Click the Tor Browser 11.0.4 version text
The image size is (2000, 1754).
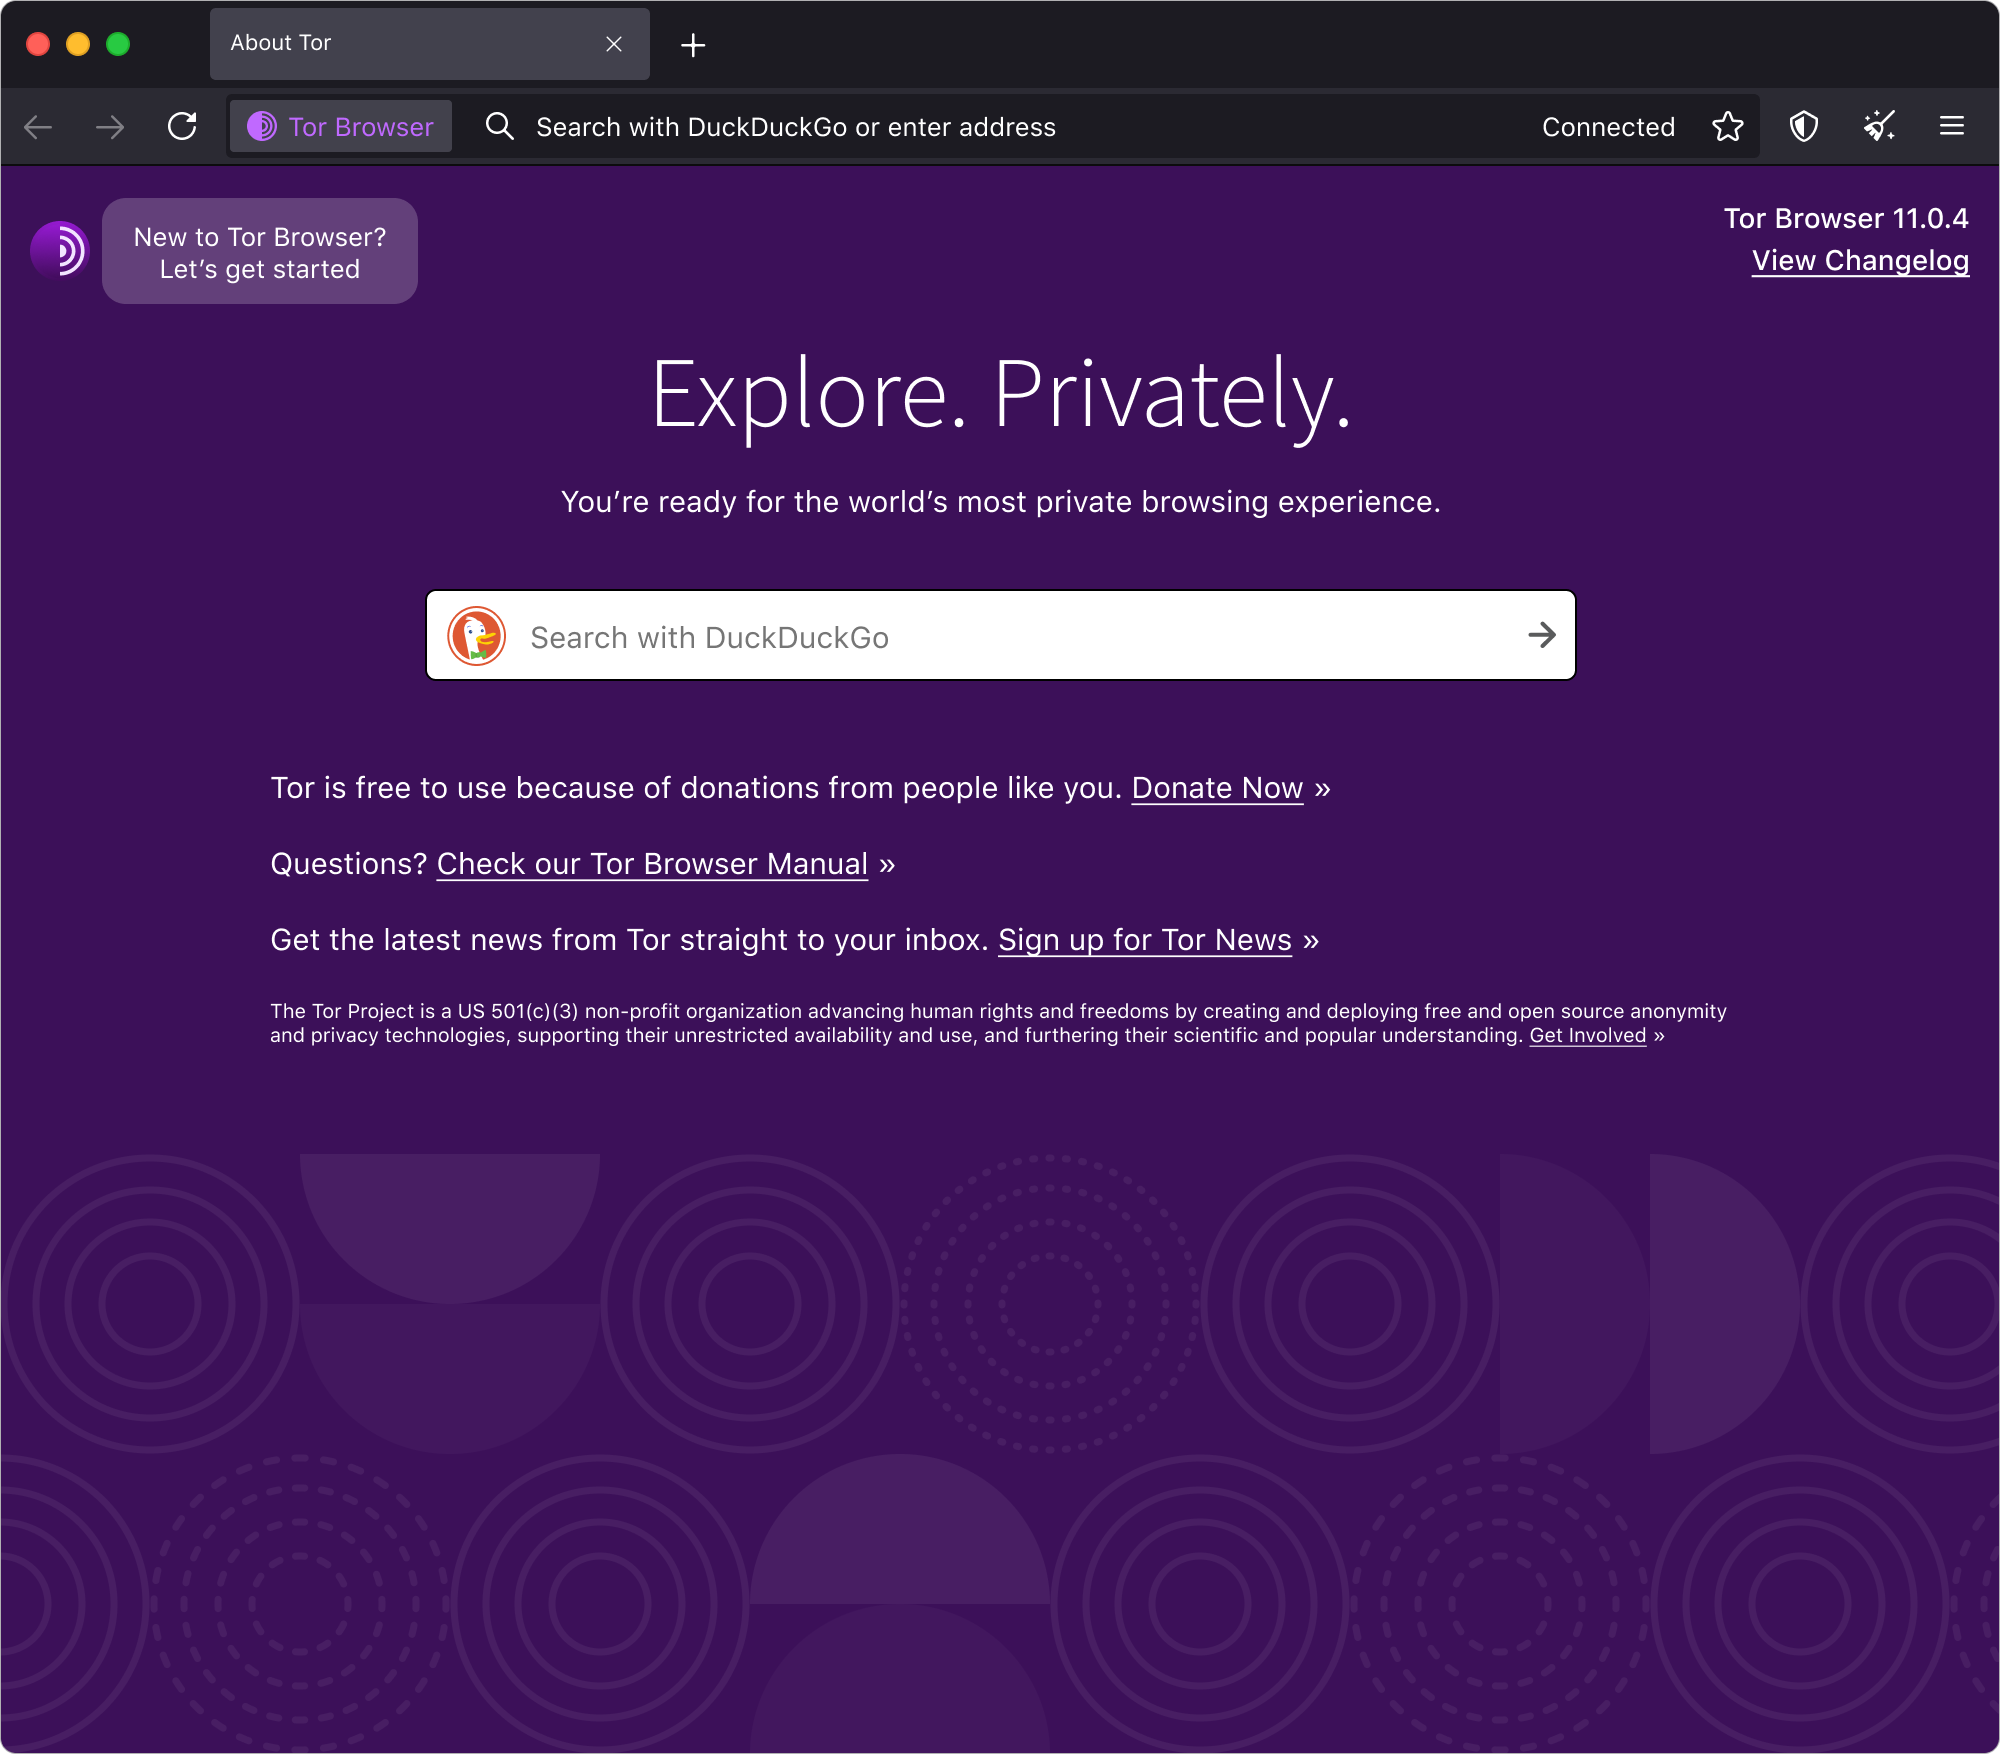click(1846, 219)
